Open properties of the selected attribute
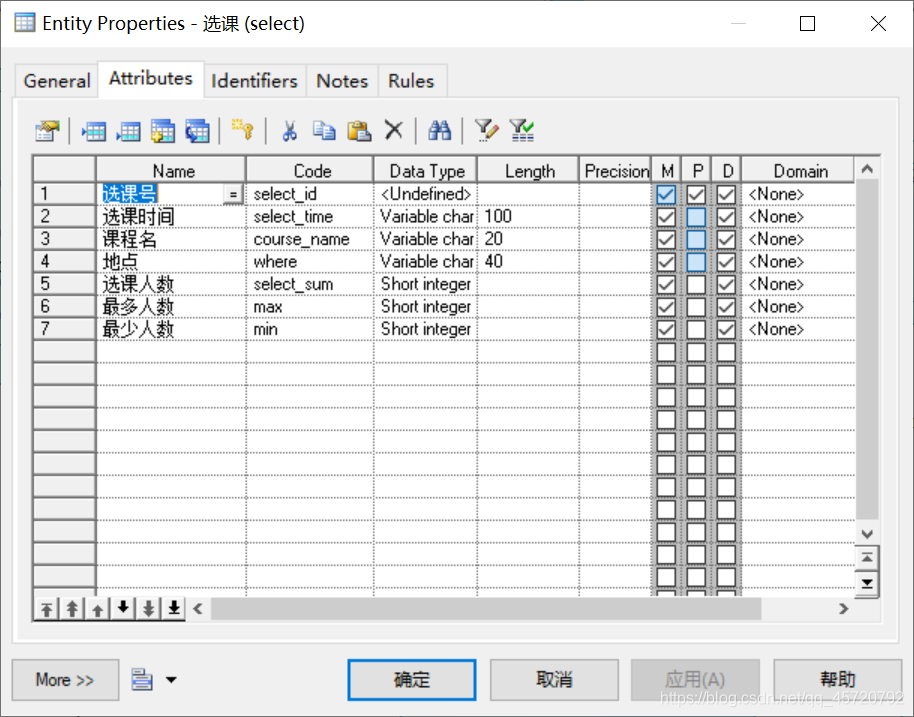Screen dimensions: 914x717 pyautogui.click(x=47, y=130)
